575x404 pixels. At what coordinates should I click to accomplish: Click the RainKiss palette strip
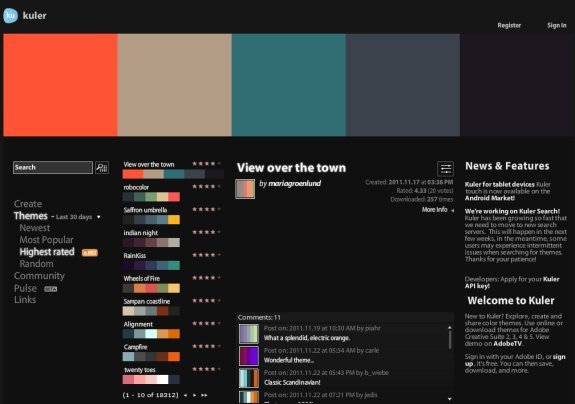tap(151, 265)
